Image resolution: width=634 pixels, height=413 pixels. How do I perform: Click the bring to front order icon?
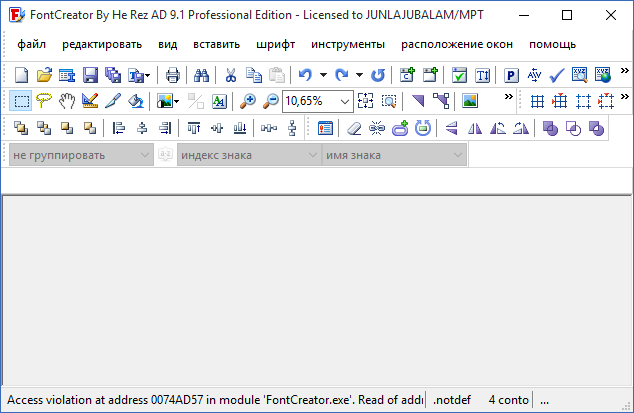pos(21,129)
